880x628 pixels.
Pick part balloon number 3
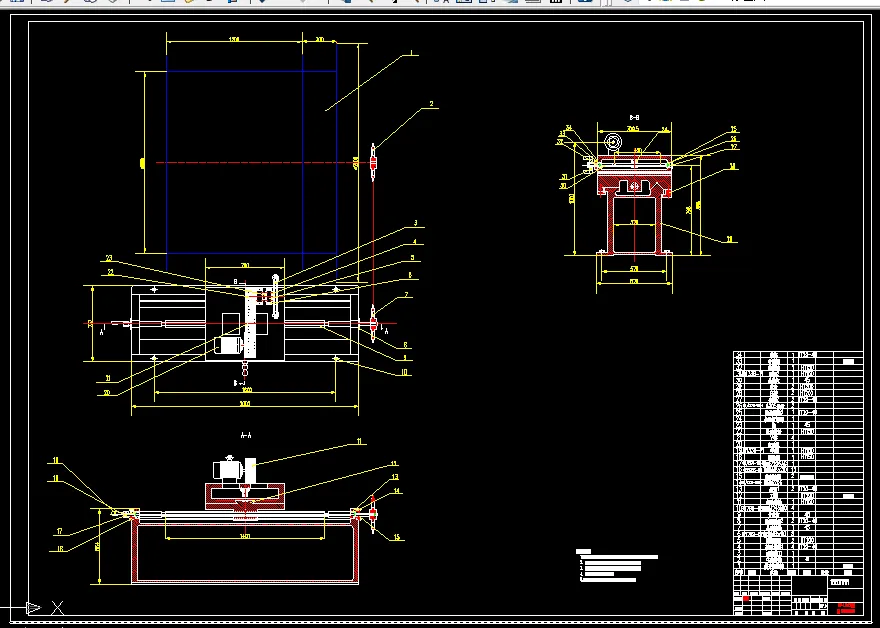[416, 223]
